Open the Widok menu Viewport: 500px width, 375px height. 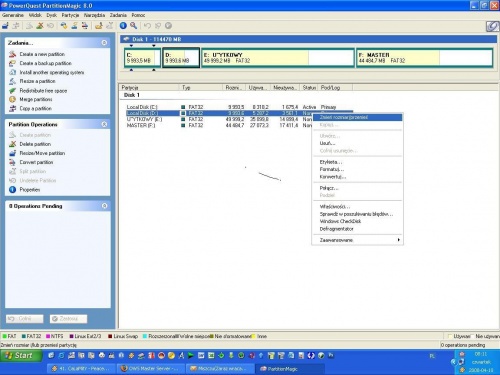(x=35, y=15)
